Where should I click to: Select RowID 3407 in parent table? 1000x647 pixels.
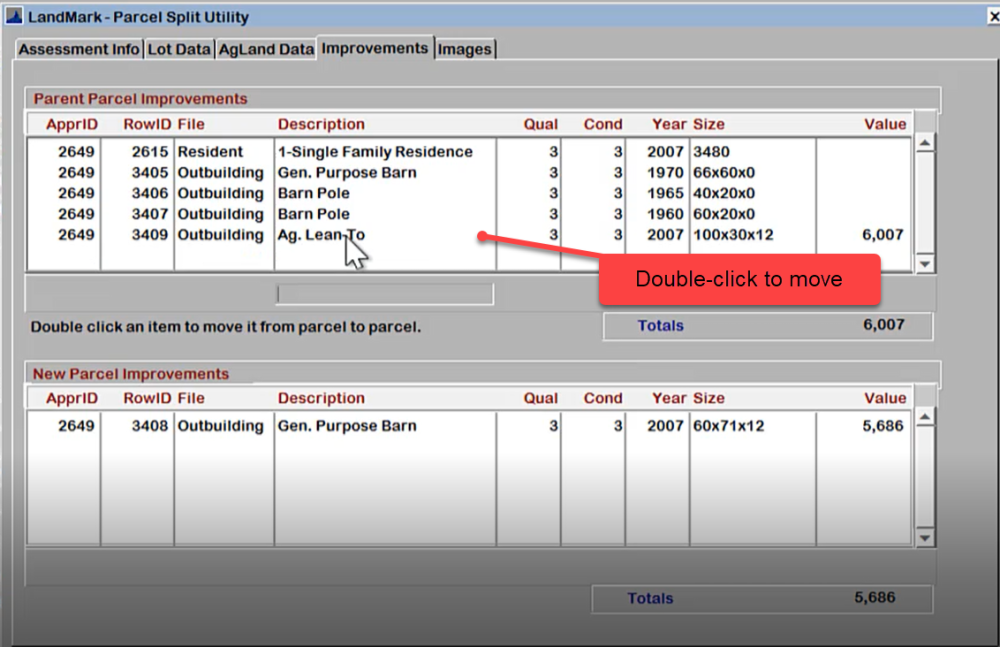(x=149, y=214)
